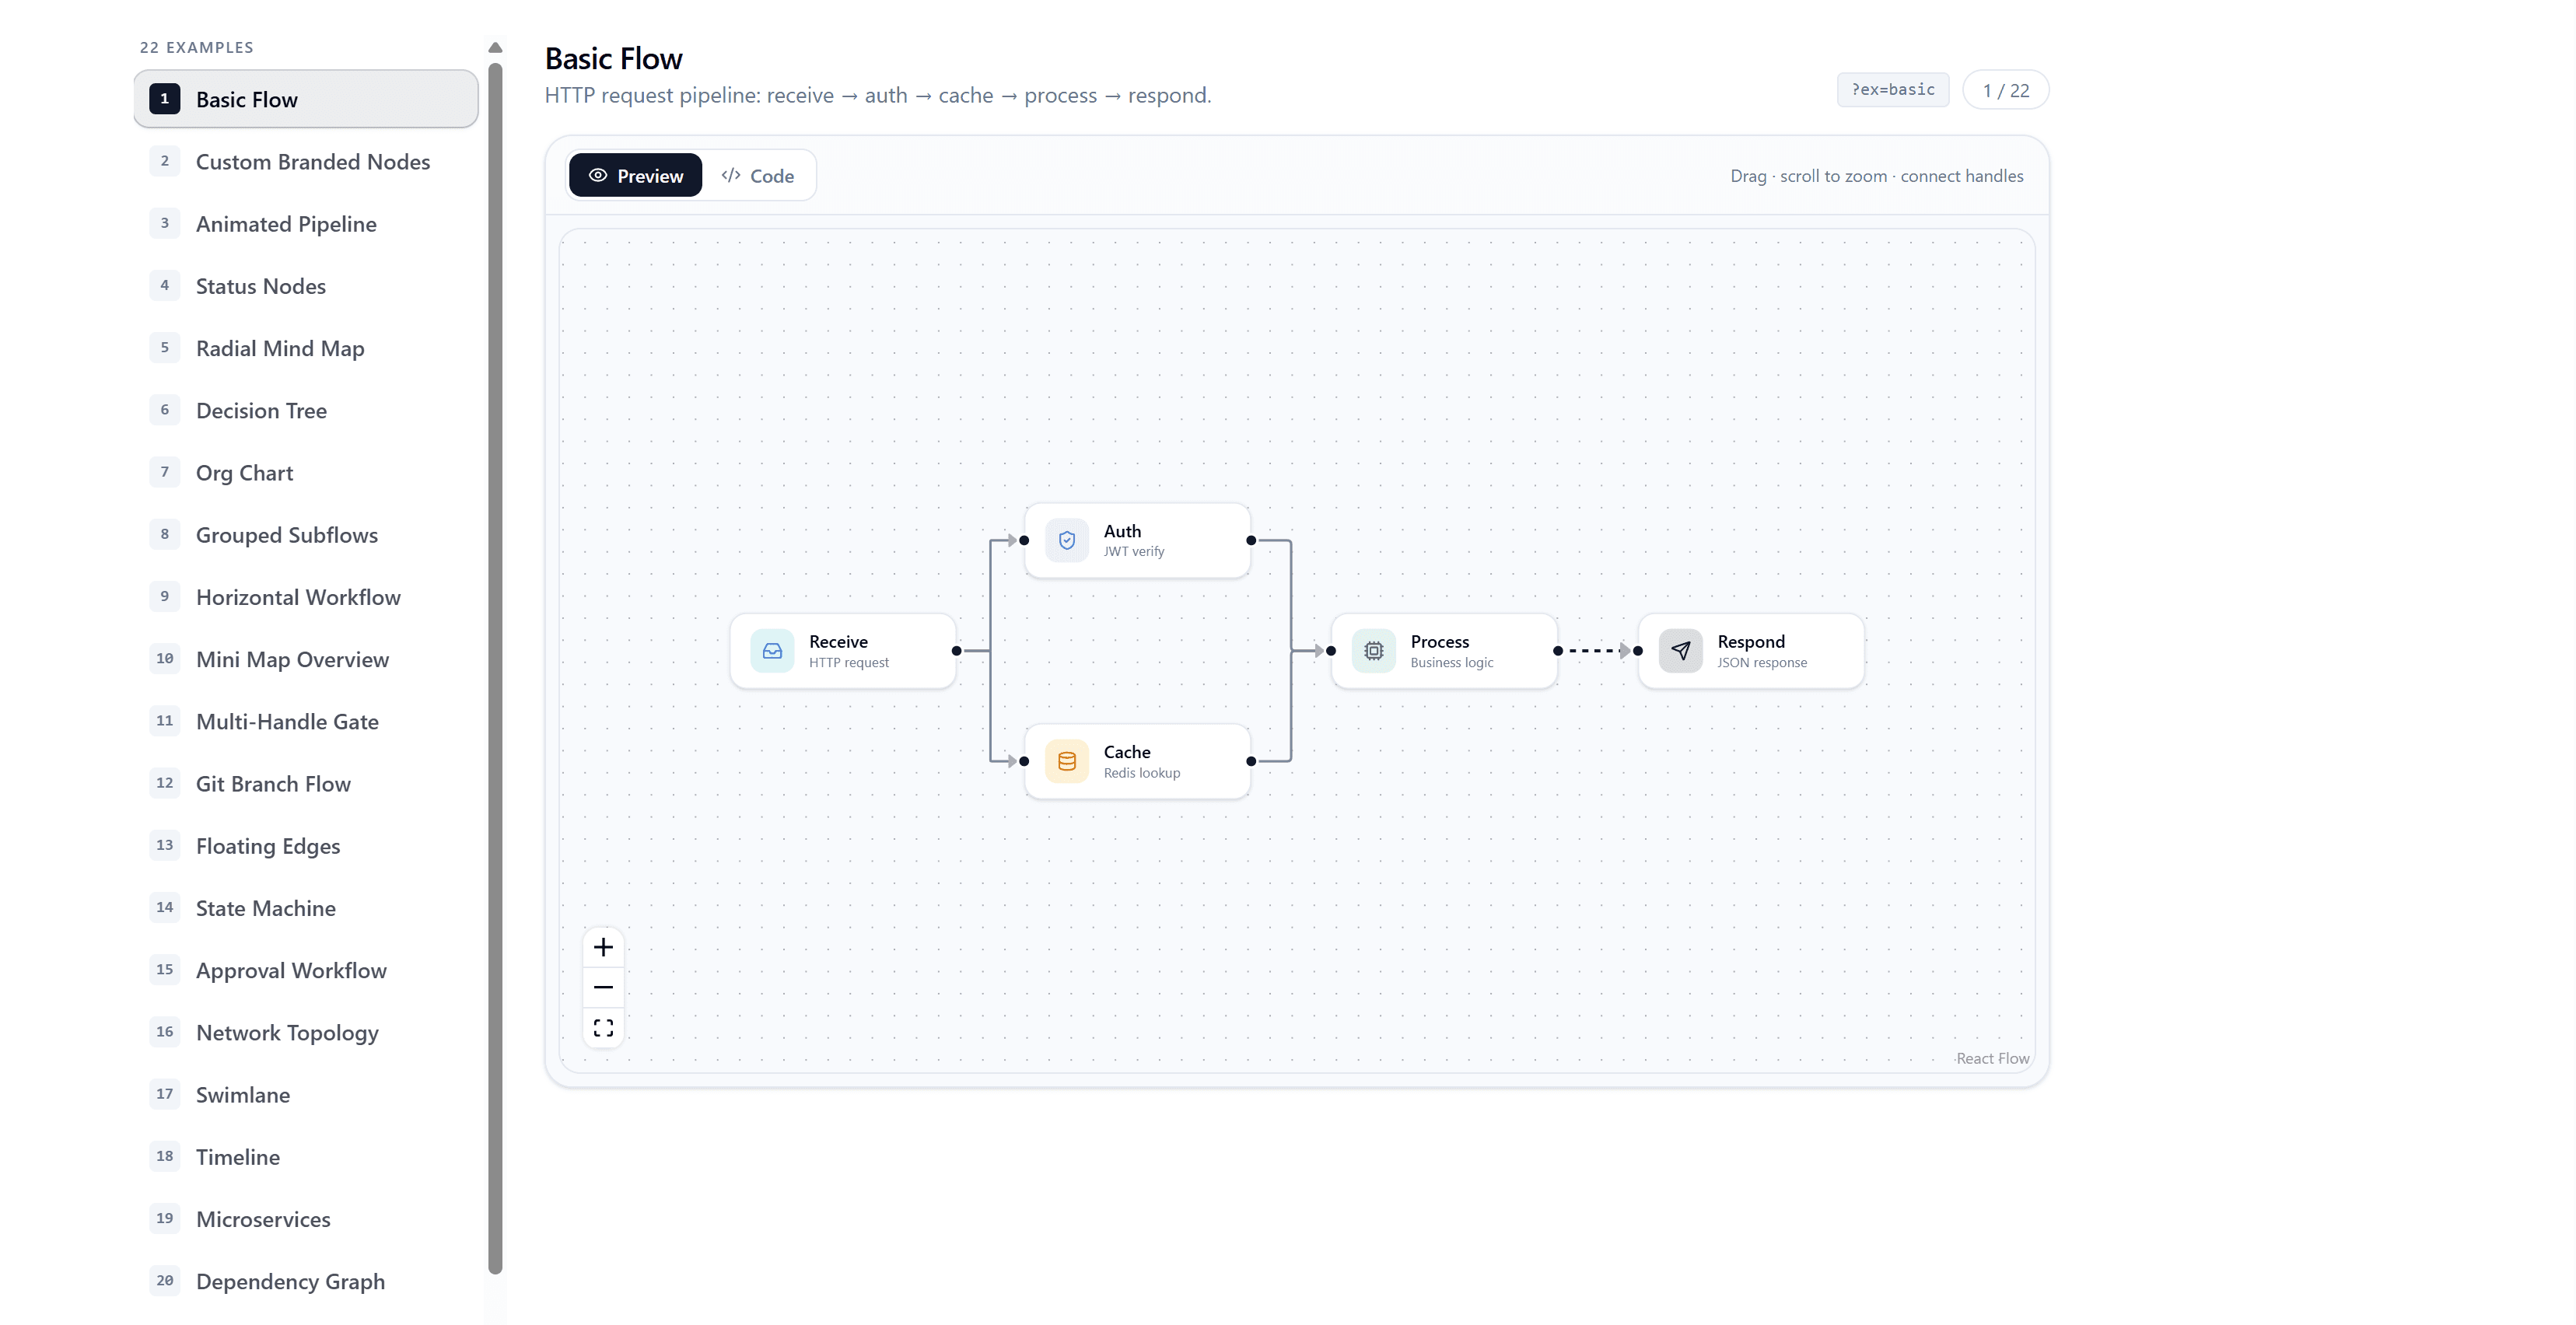Select the Respond node title

coord(1751,641)
